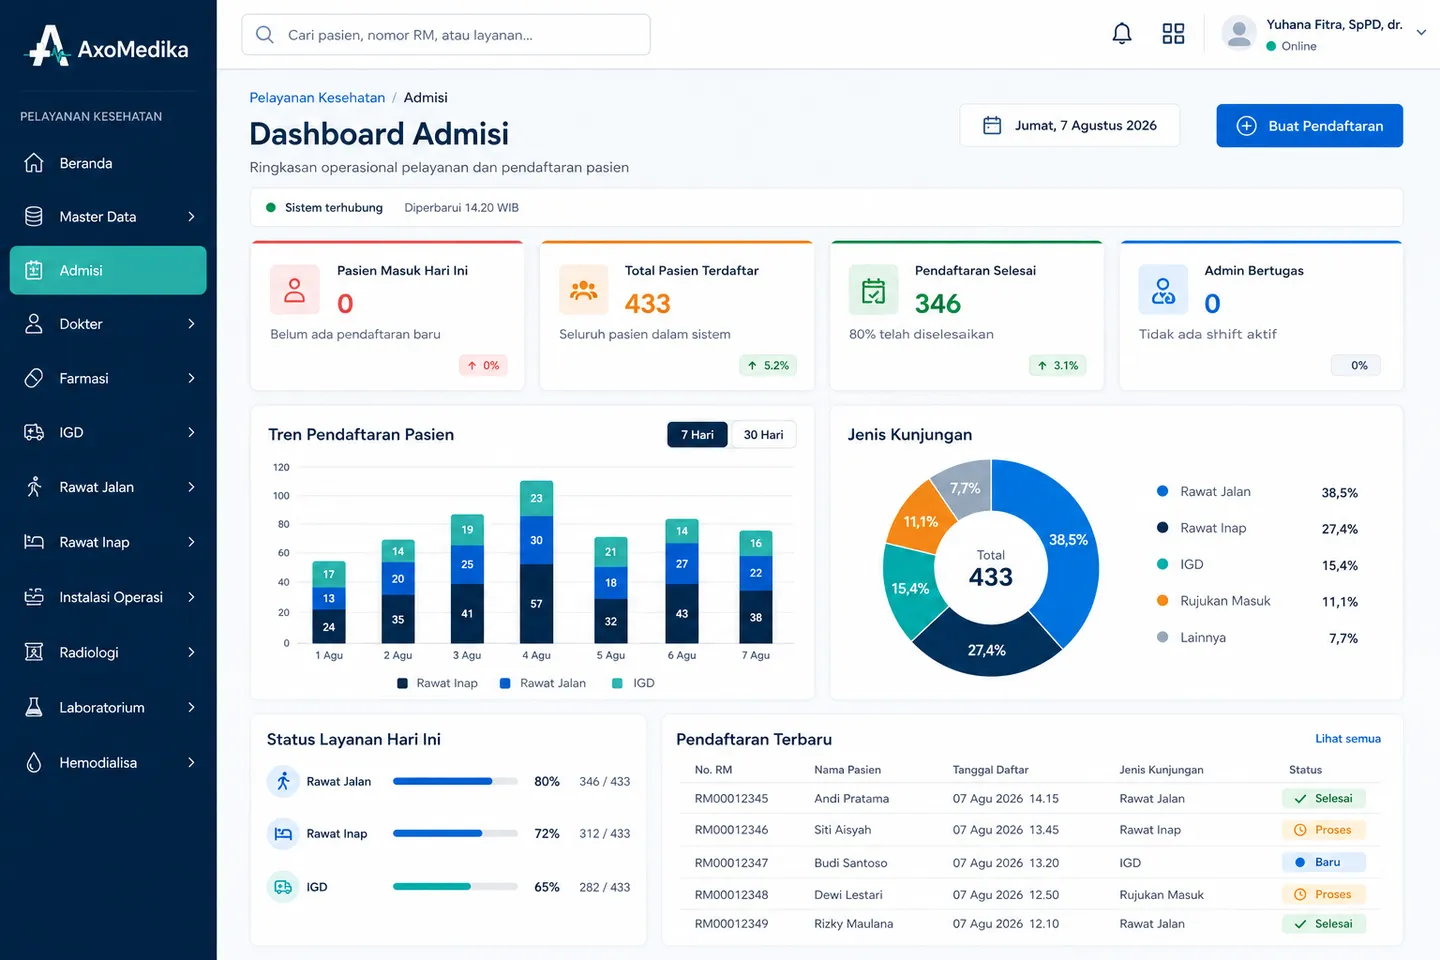Open the user profile dropdown arrow
Viewport: 1440px width, 960px height.
click(x=1421, y=33)
